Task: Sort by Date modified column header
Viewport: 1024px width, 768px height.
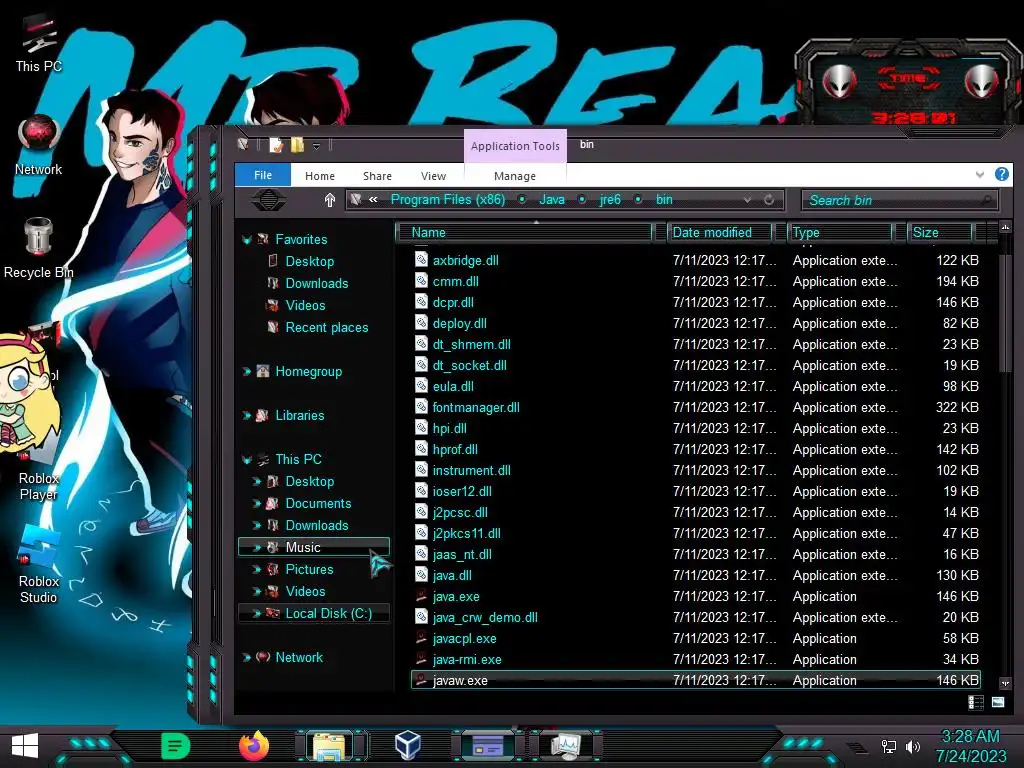Action: [720, 232]
